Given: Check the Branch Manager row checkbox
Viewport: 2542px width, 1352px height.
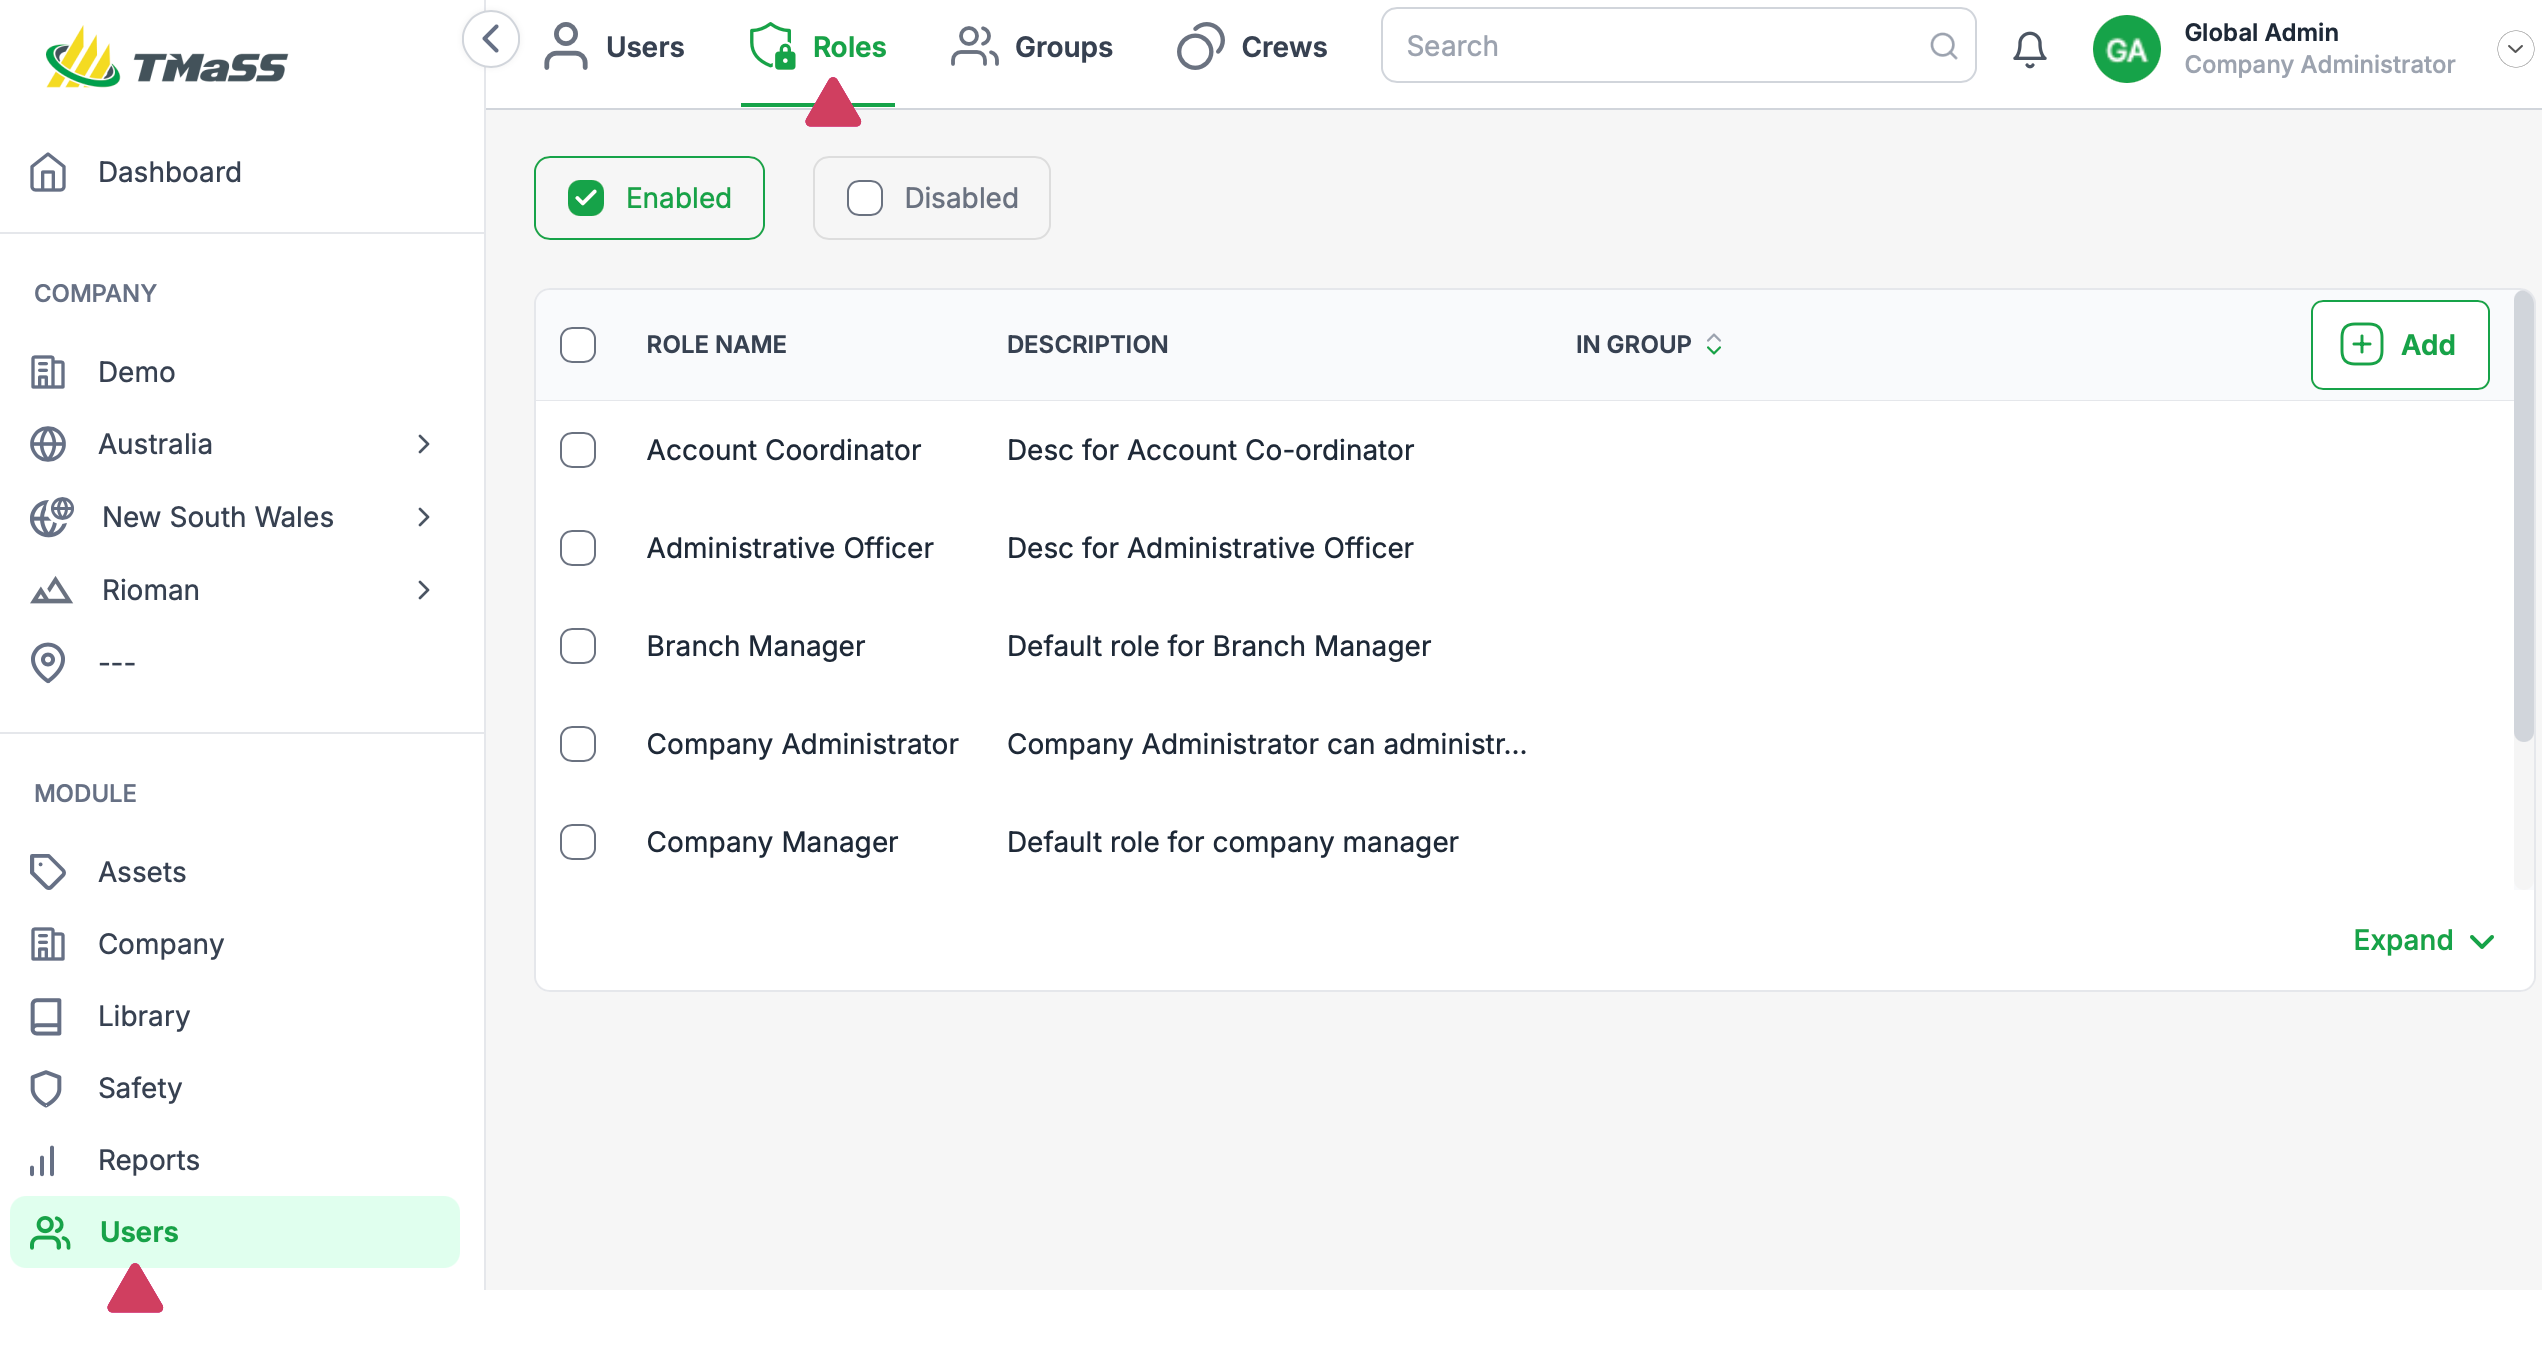Looking at the screenshot, I should (578, 646).
